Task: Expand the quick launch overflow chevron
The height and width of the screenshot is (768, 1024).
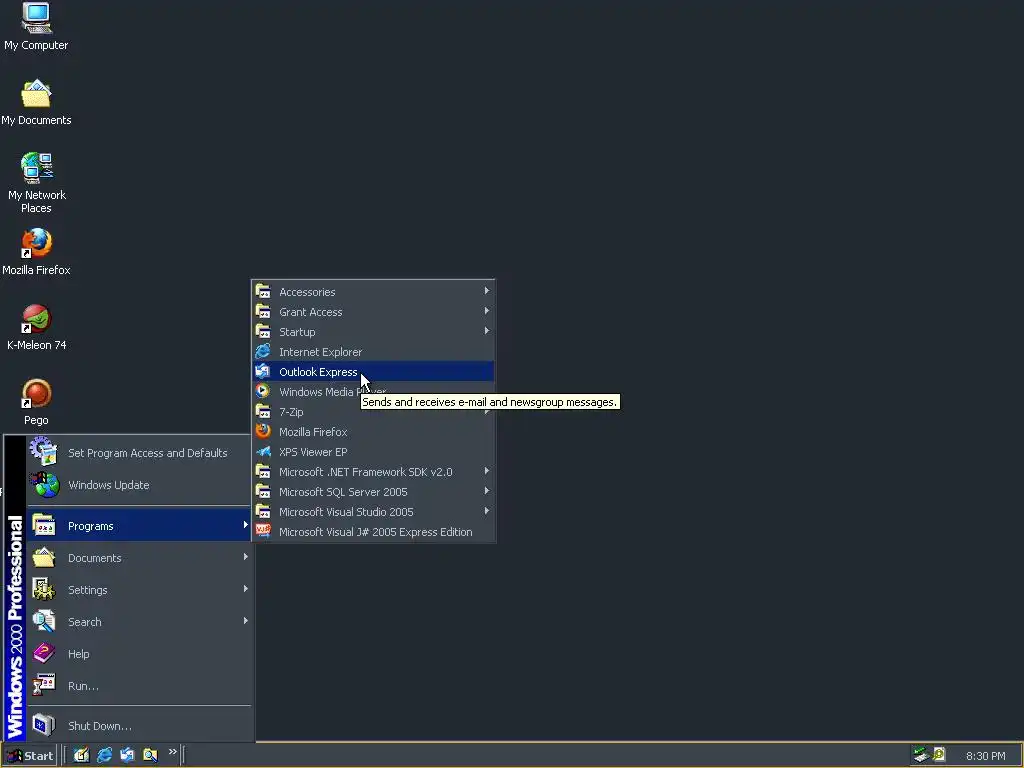Action: [172, 752]
